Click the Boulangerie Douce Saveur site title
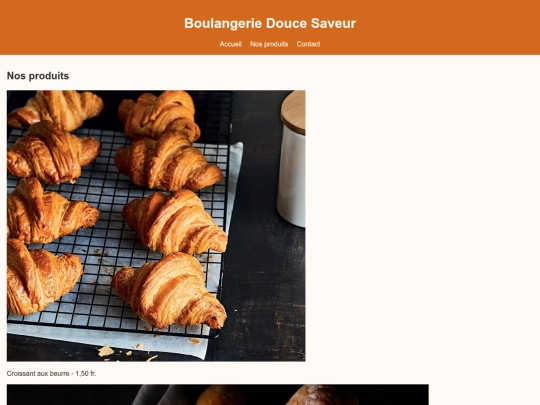The image size is (540, 405). click(270, 23)
